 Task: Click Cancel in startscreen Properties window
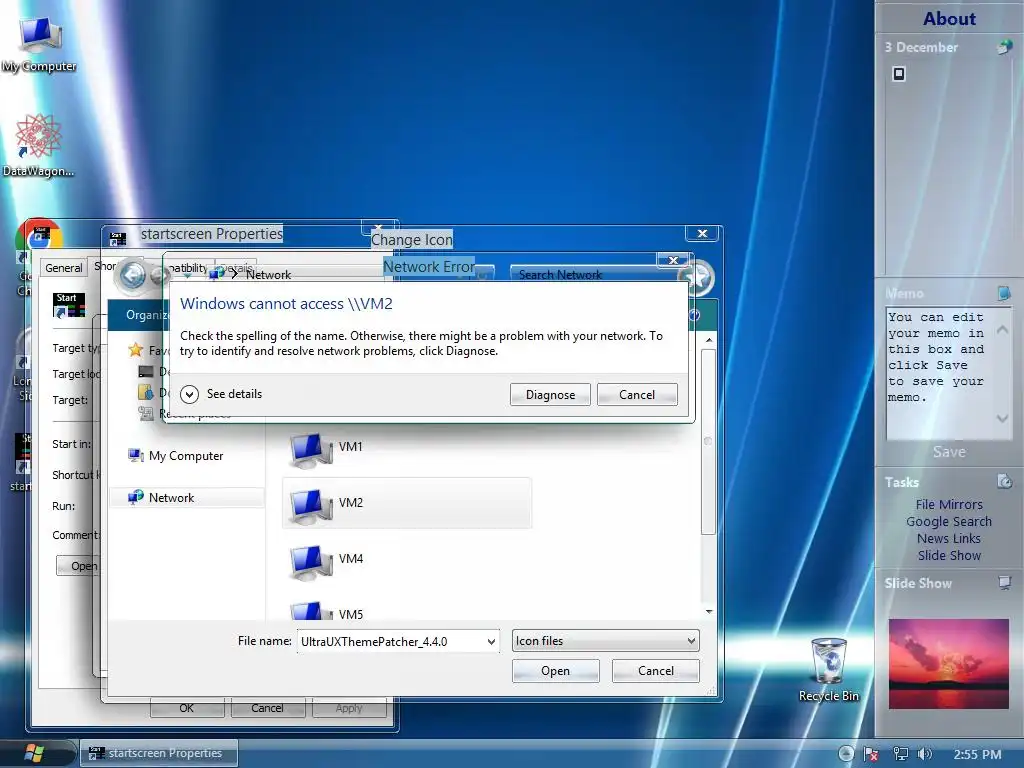[267, 708]
